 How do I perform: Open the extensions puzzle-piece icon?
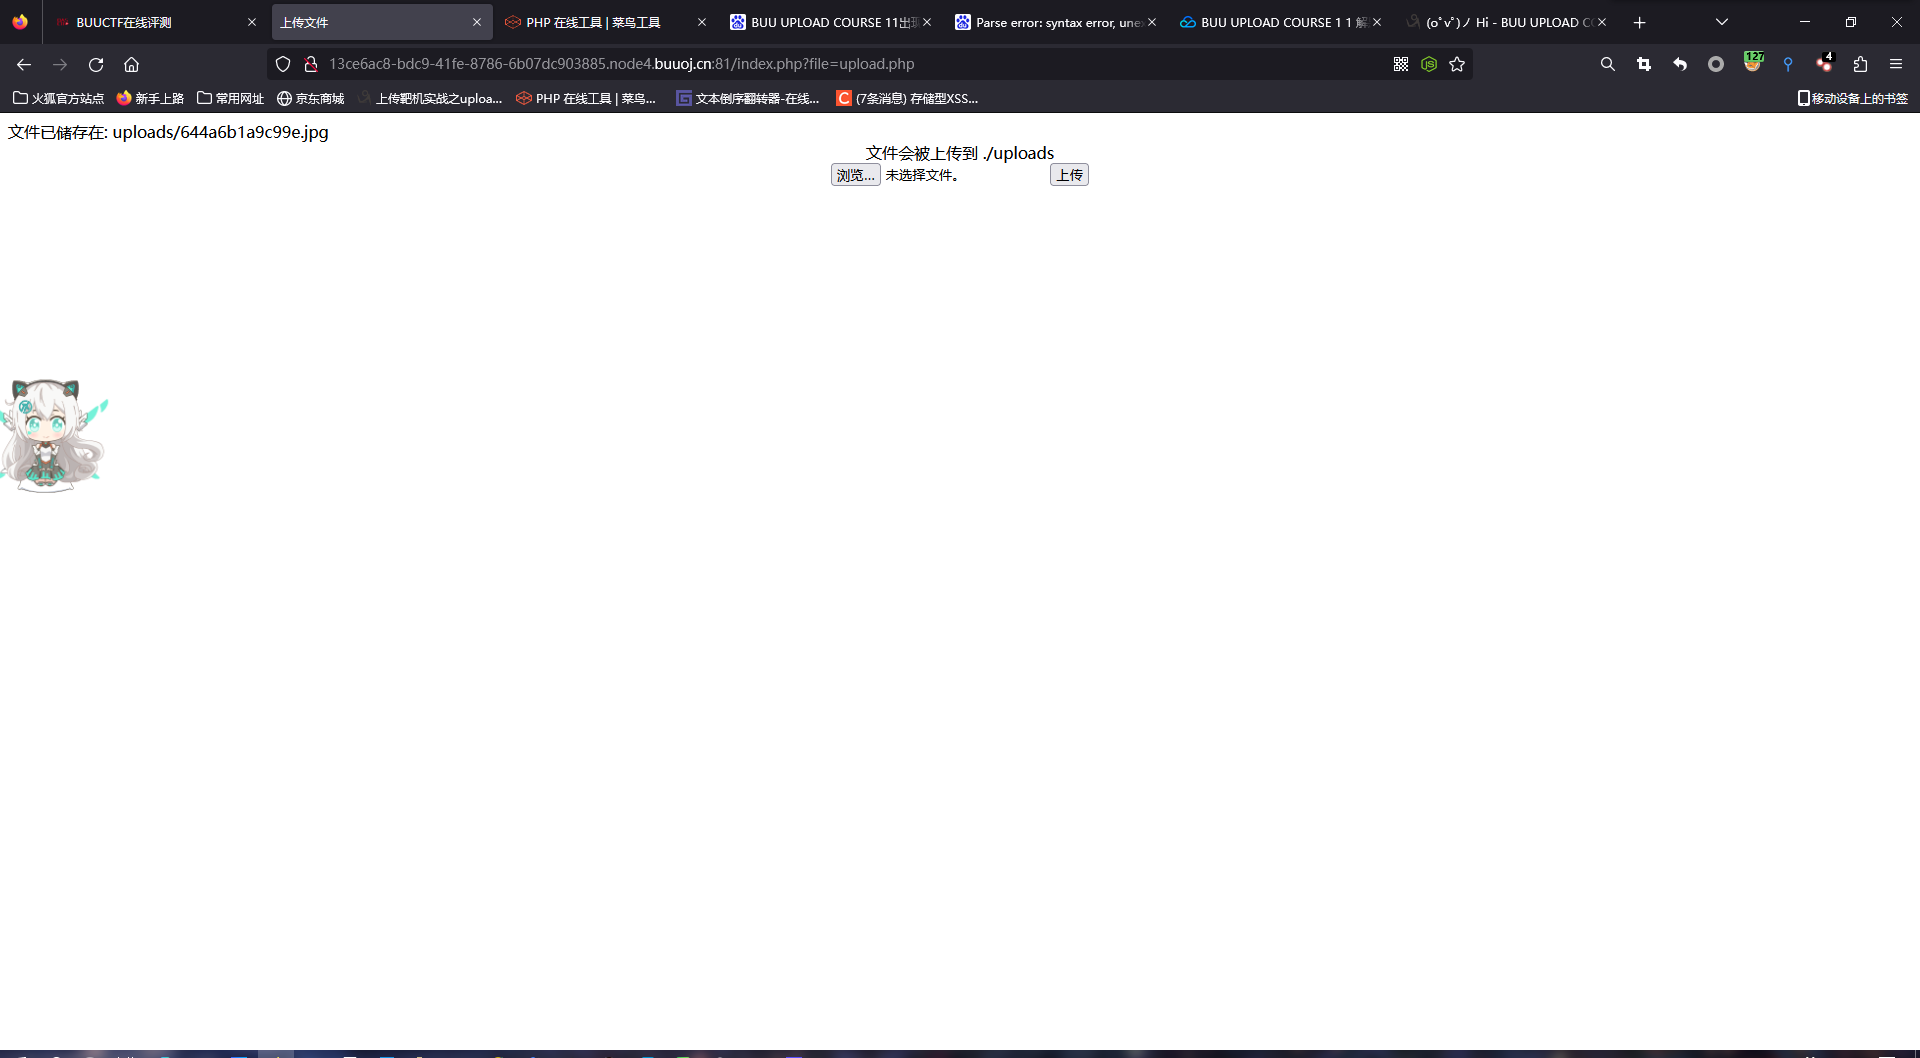(x=1860, y=64)
